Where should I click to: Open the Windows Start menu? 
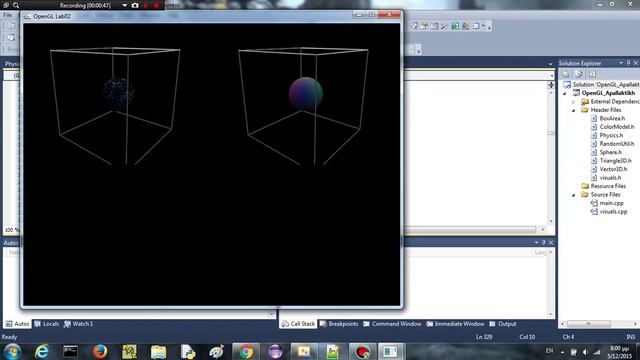[x=12, y=351]
